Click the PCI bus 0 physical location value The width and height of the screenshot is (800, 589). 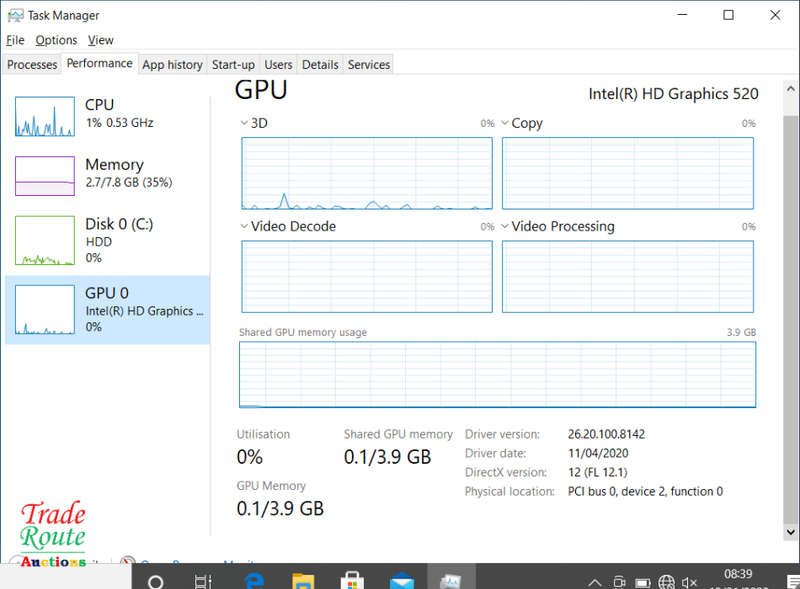(645, 492)
